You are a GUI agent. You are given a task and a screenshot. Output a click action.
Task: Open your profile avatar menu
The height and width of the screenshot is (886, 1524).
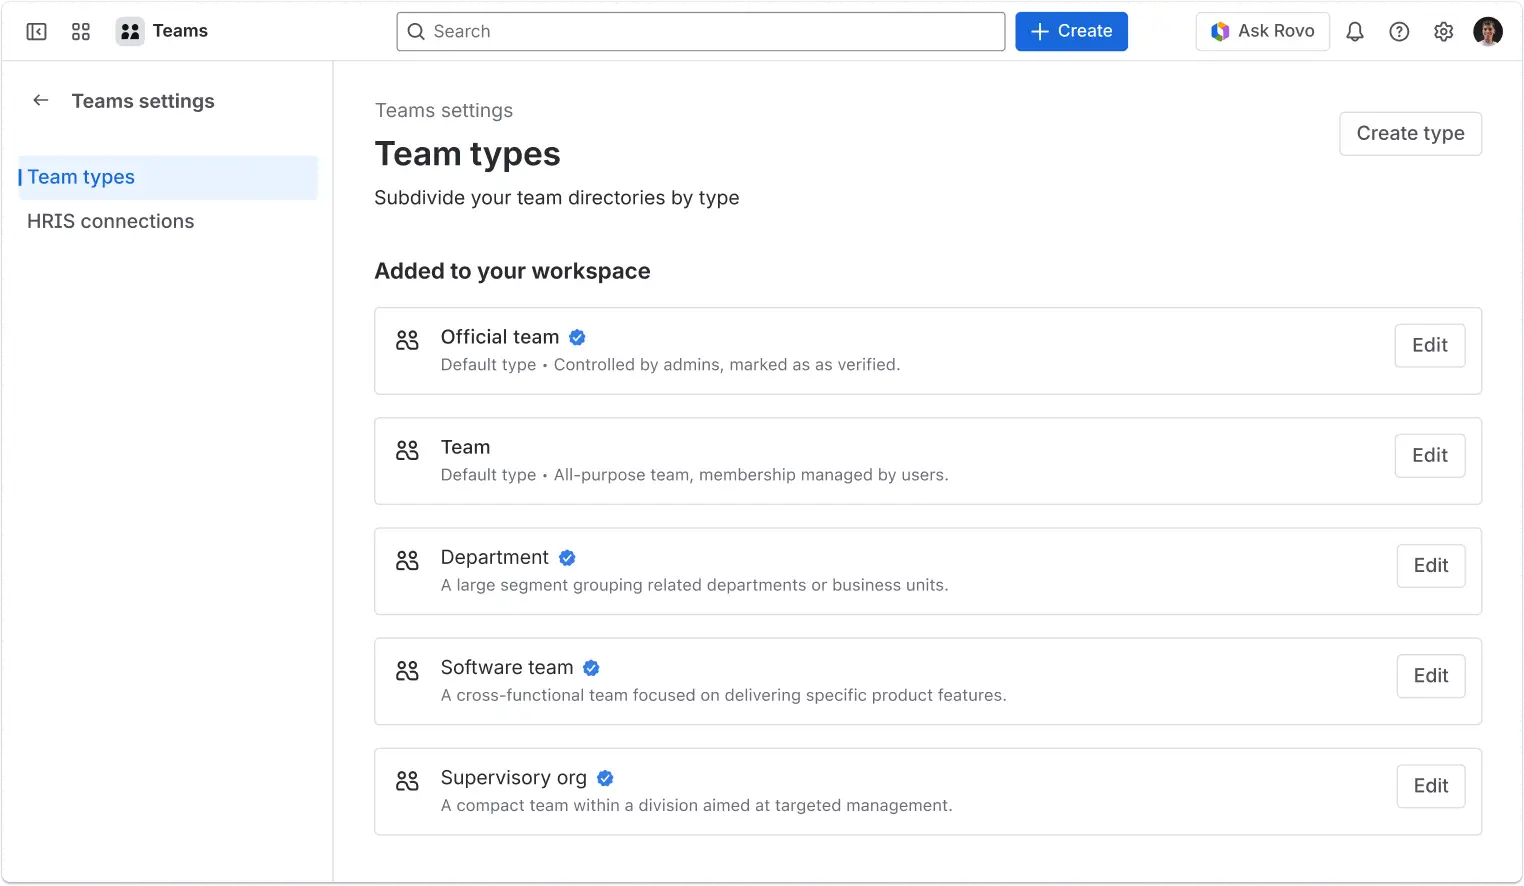point(1489,31)
